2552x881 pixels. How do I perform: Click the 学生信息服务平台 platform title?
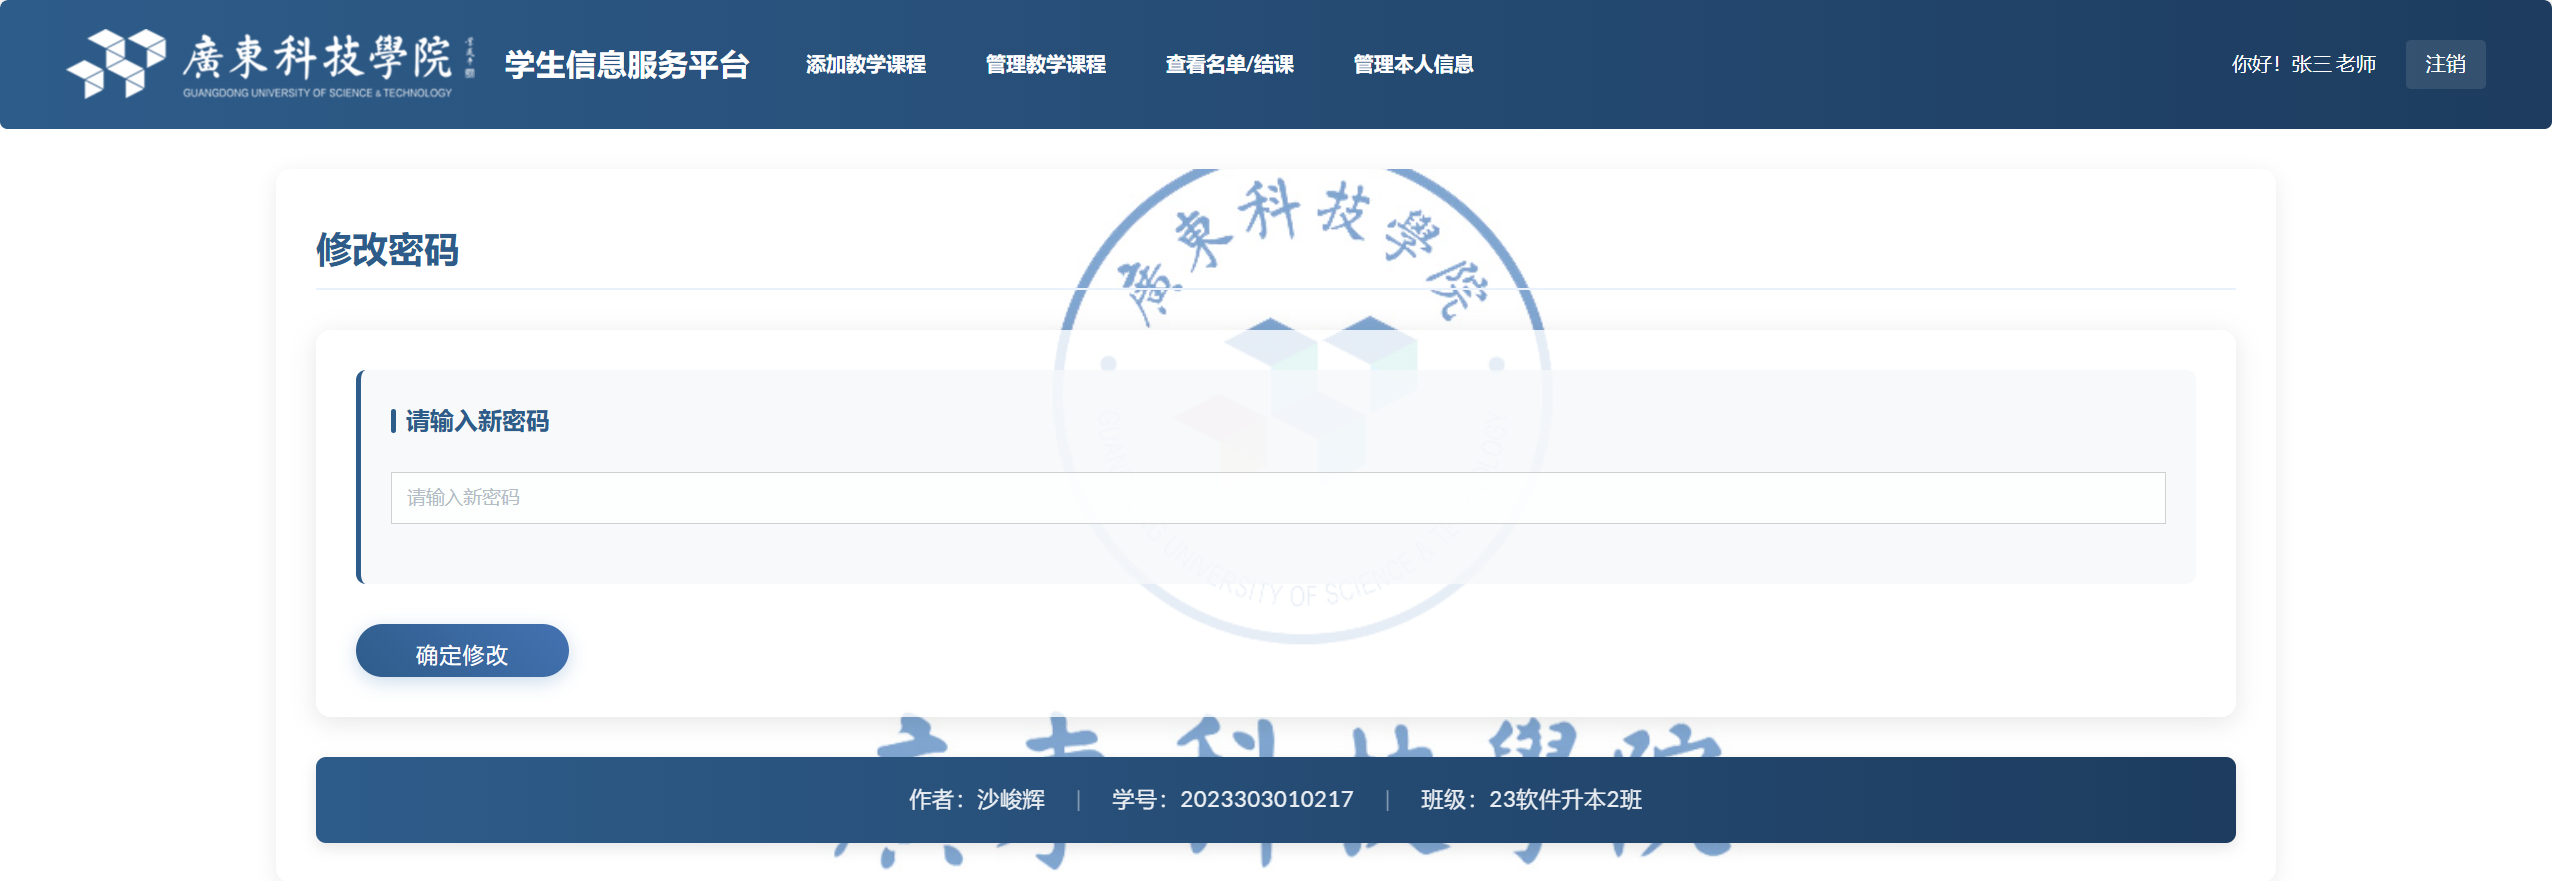(x=627, y=65)
